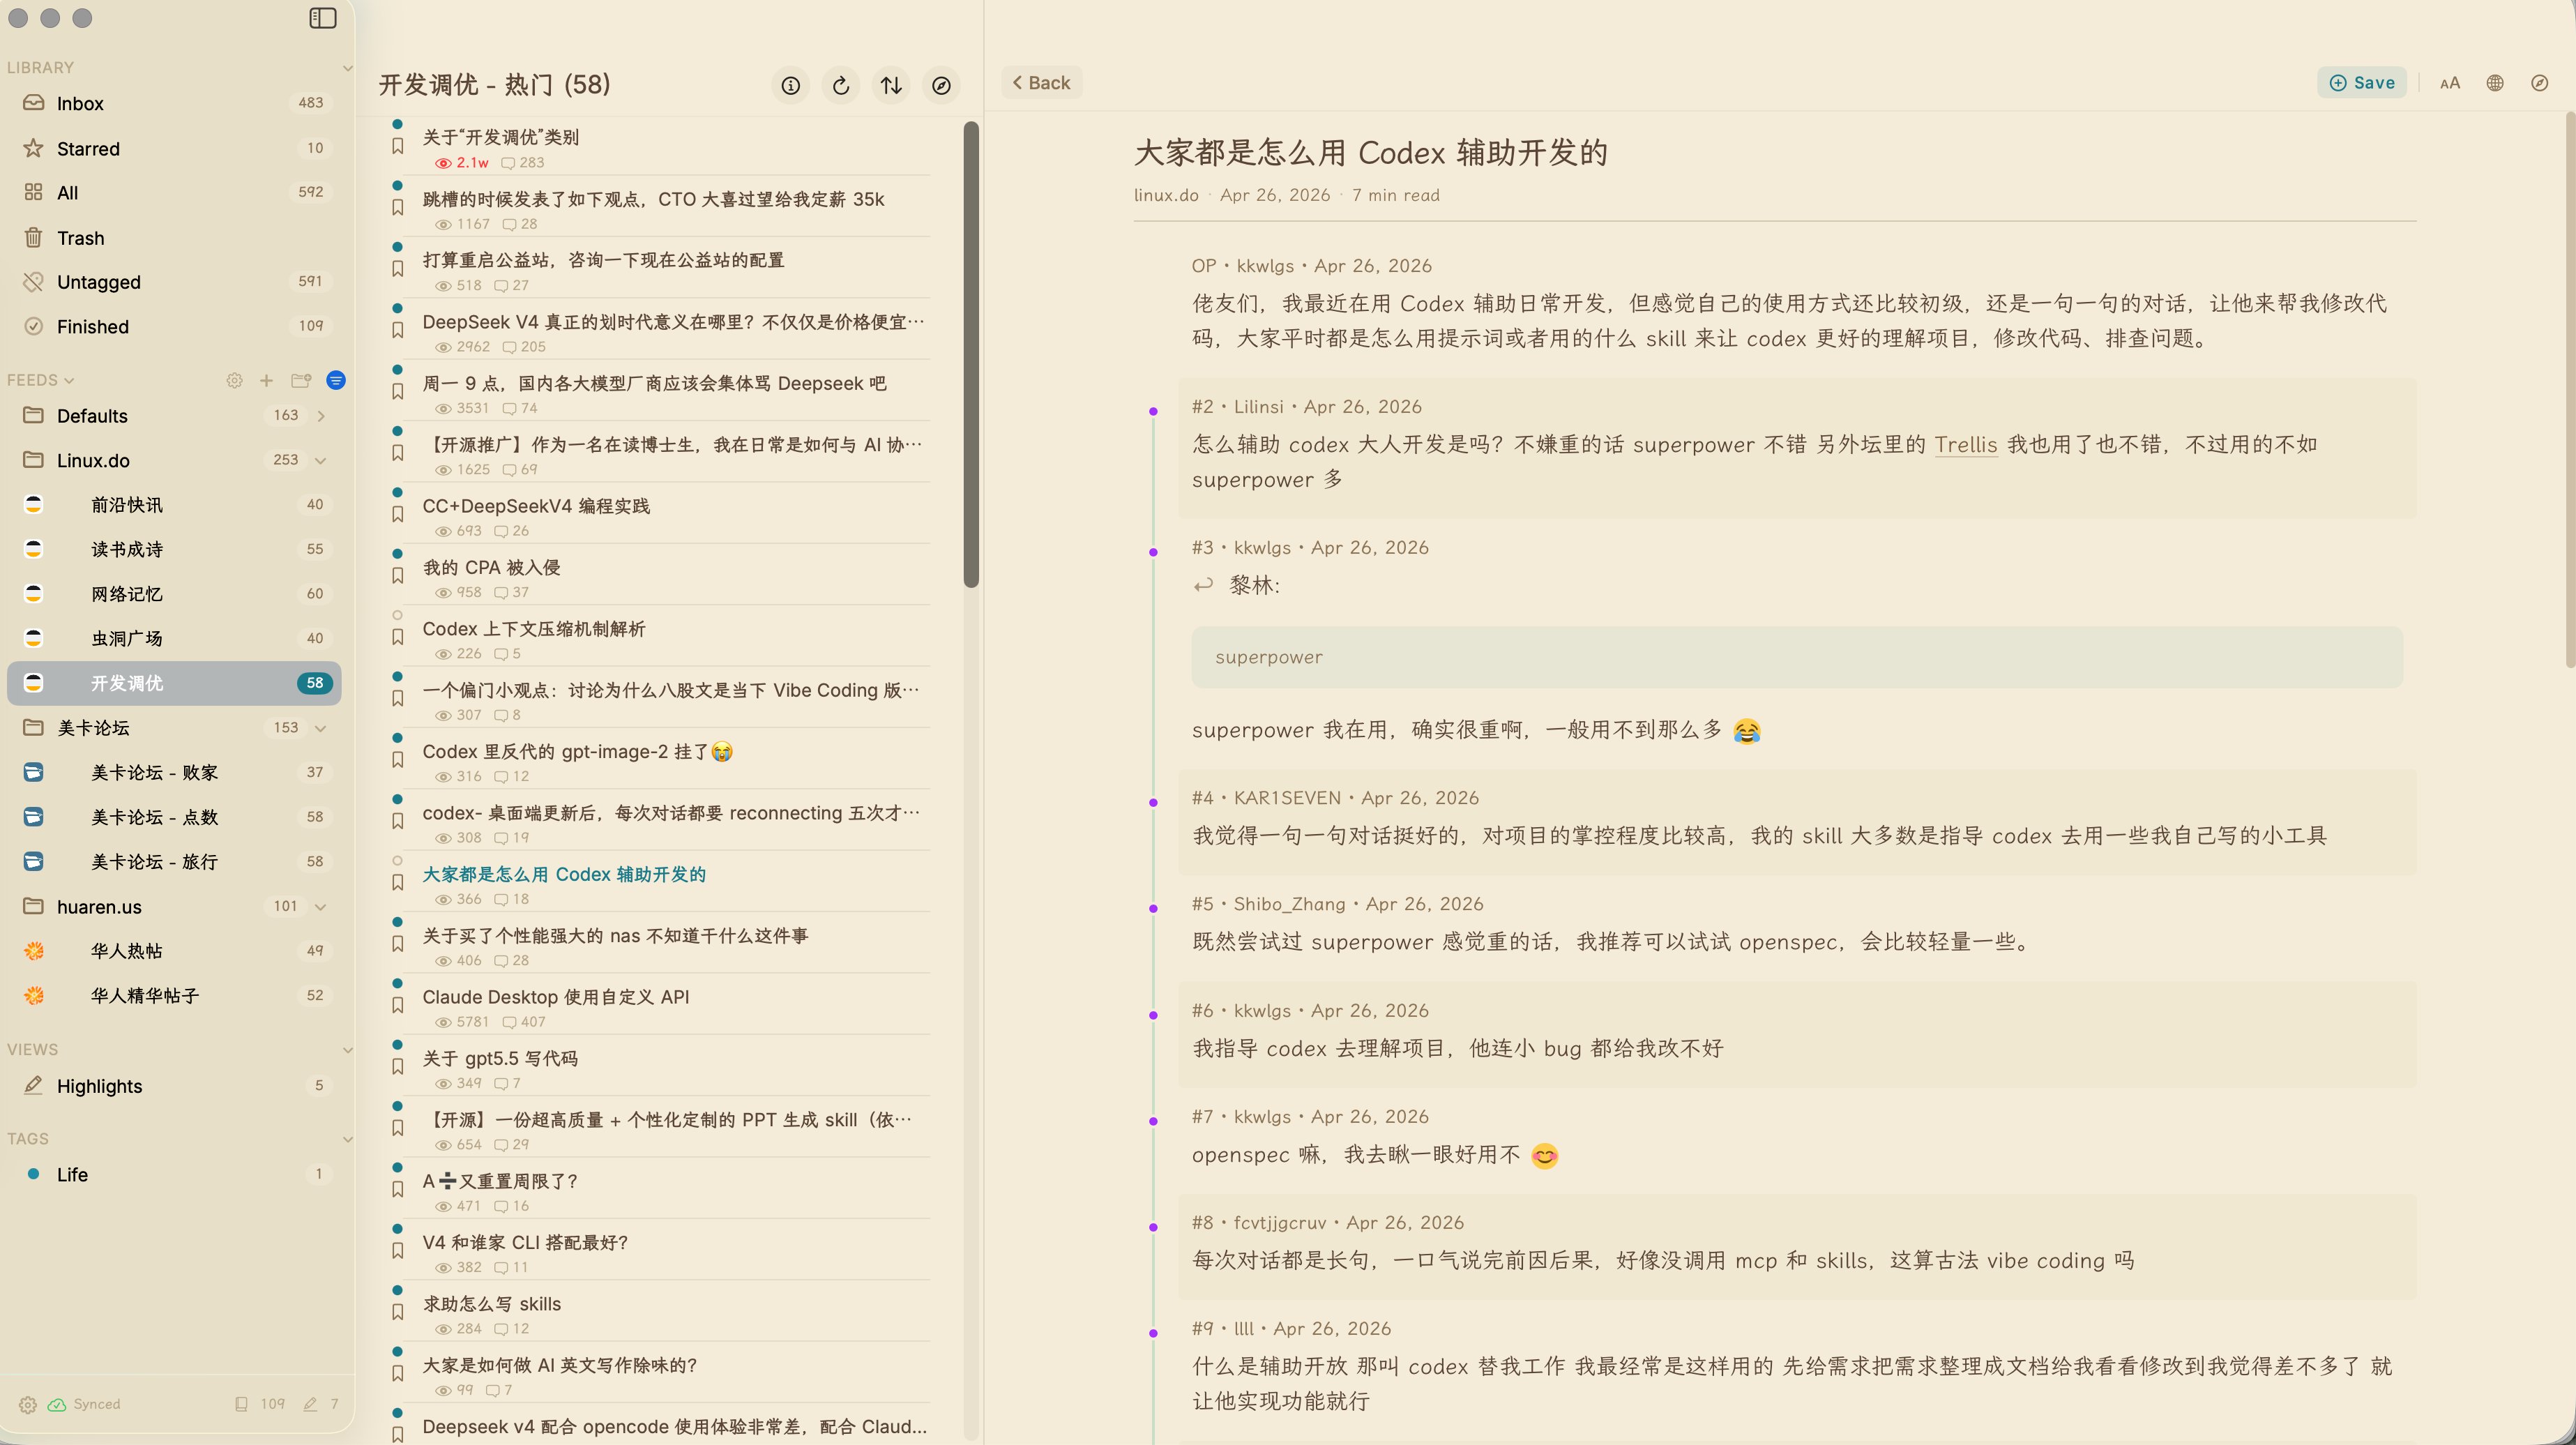The image size is (2576, 1445).
Task: Click the Synced cloud status icon
Action: 57,1404
